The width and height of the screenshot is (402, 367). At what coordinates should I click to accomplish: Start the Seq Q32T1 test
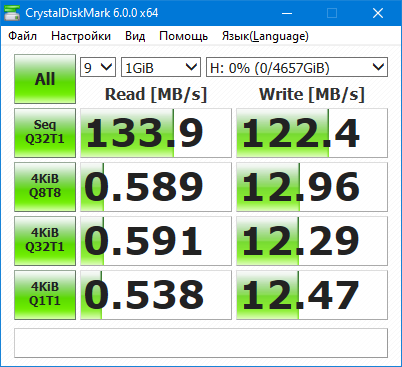(45, 133)
